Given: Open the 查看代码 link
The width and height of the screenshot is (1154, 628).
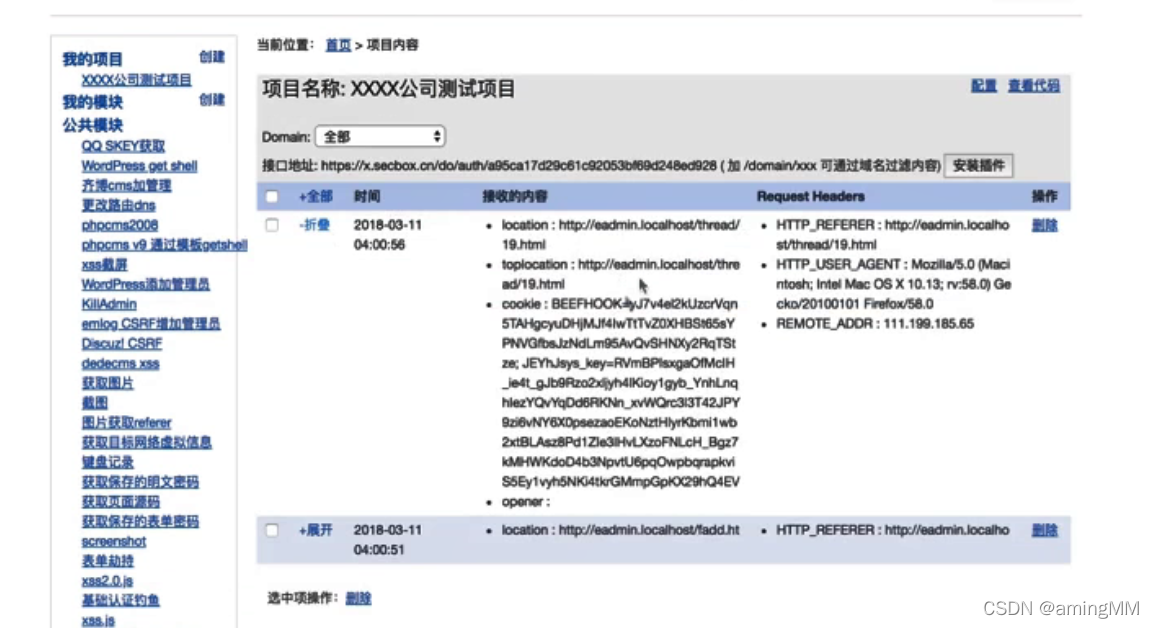Looking at the screenshot, I should 1033,86.
